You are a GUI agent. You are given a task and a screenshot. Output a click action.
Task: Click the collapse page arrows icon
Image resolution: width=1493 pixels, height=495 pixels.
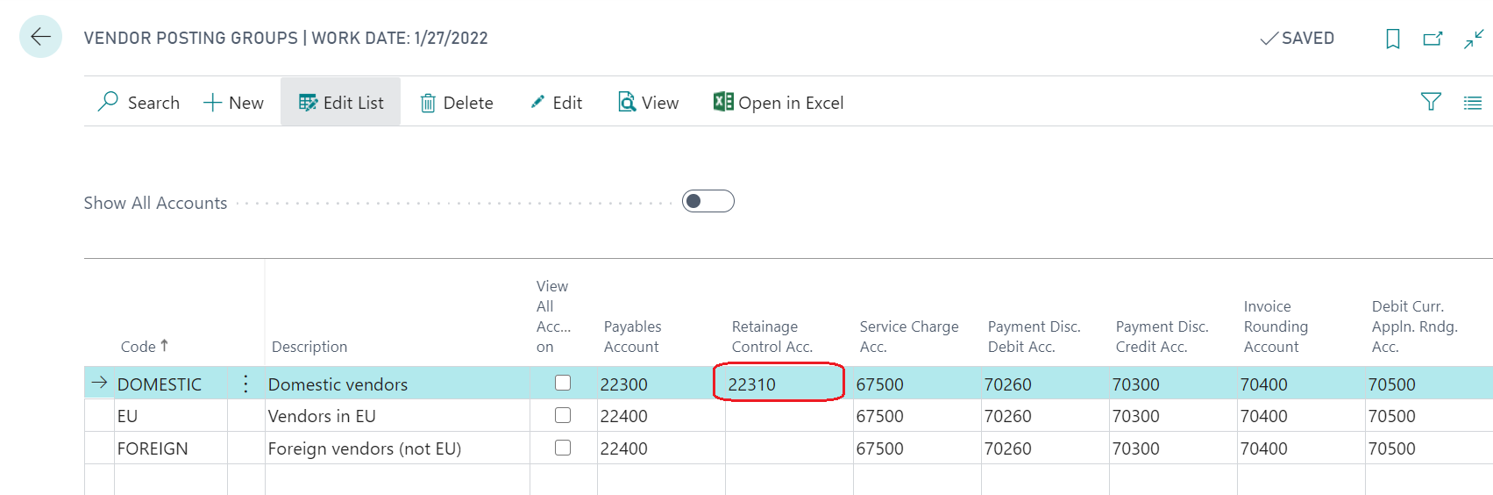[1473, 39]
